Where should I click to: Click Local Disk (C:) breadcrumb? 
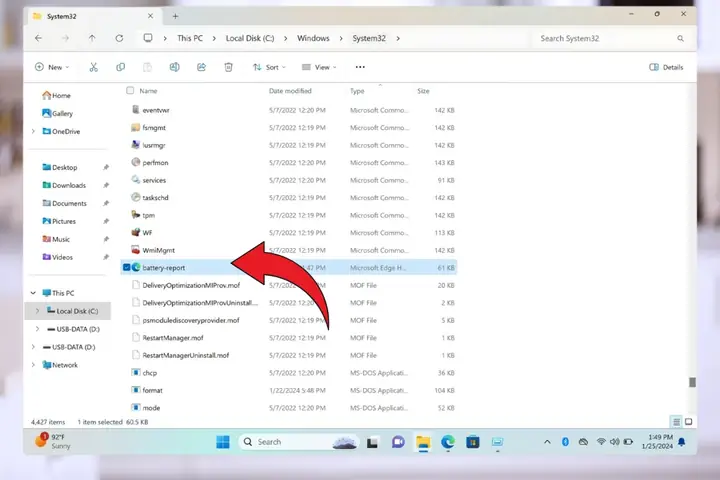coord(250,39)
